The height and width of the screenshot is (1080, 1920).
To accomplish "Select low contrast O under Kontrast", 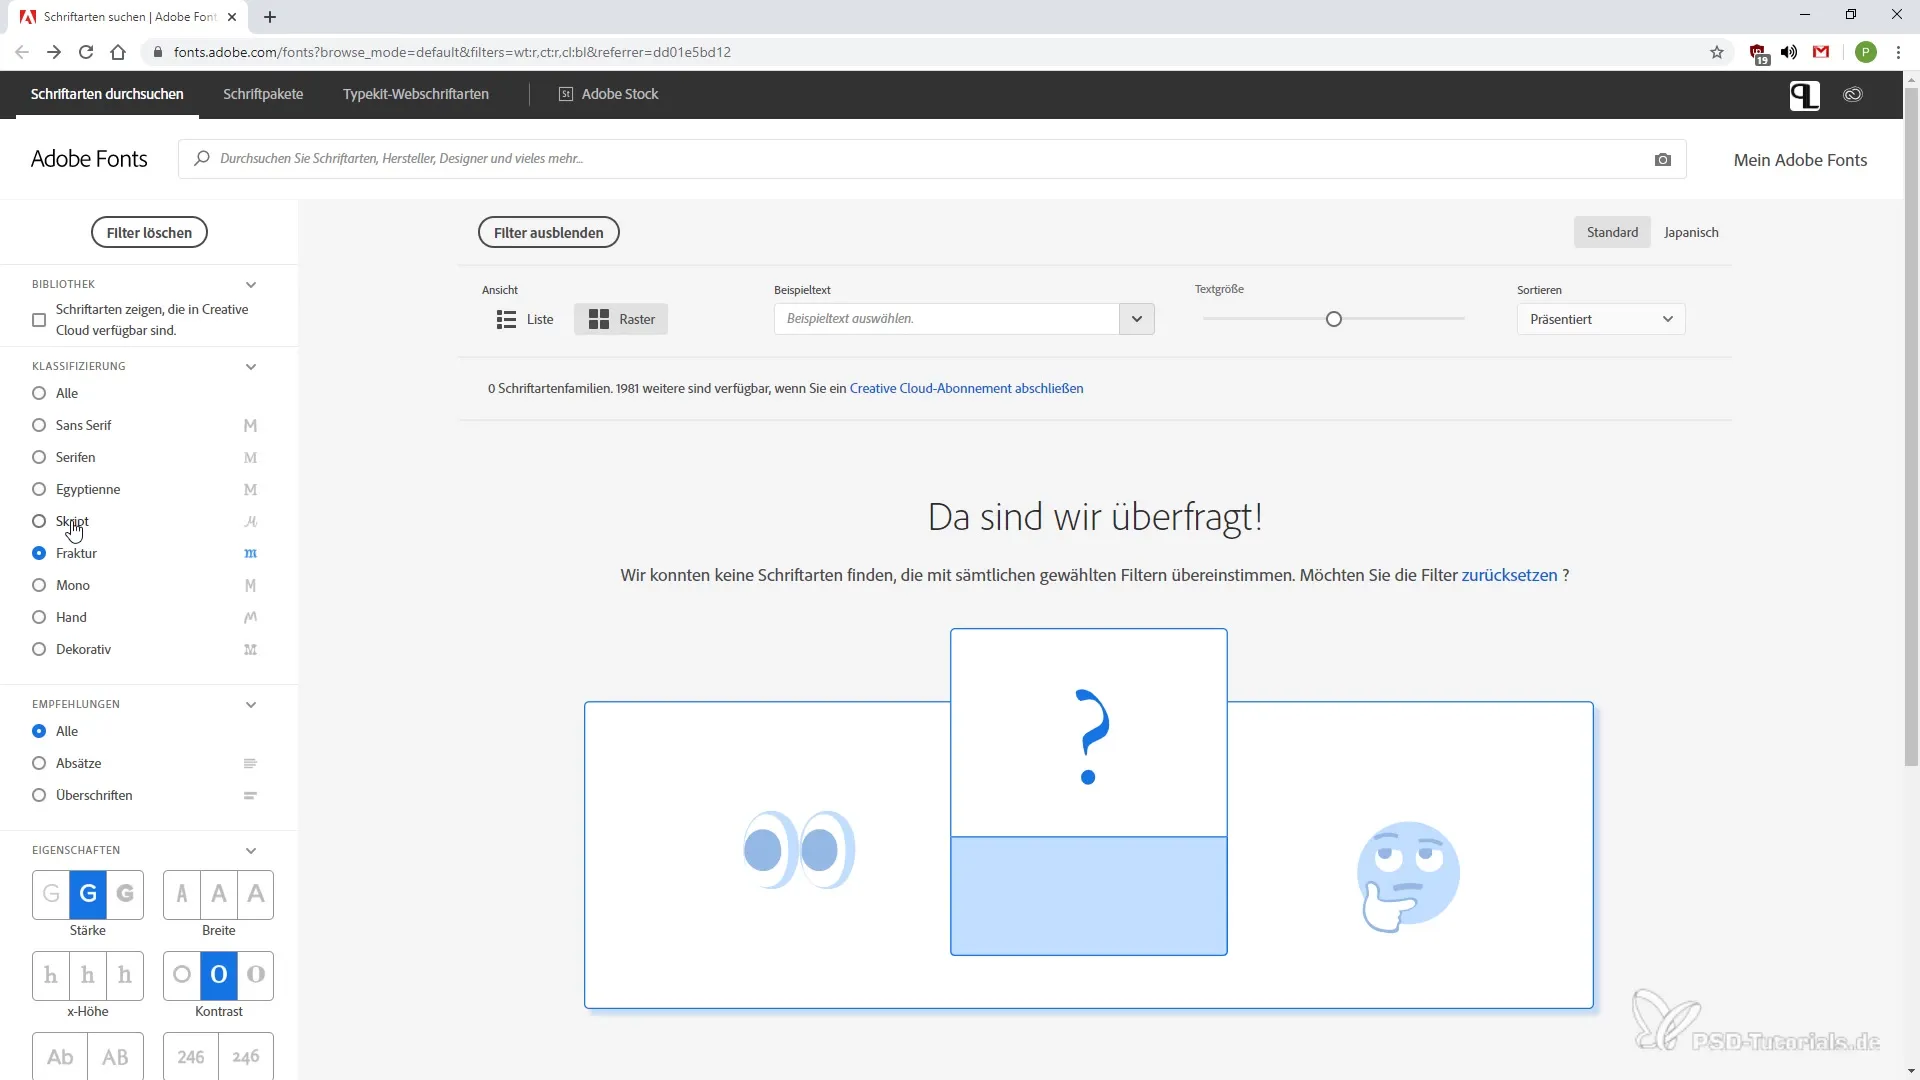I will [x=182, y=975].
